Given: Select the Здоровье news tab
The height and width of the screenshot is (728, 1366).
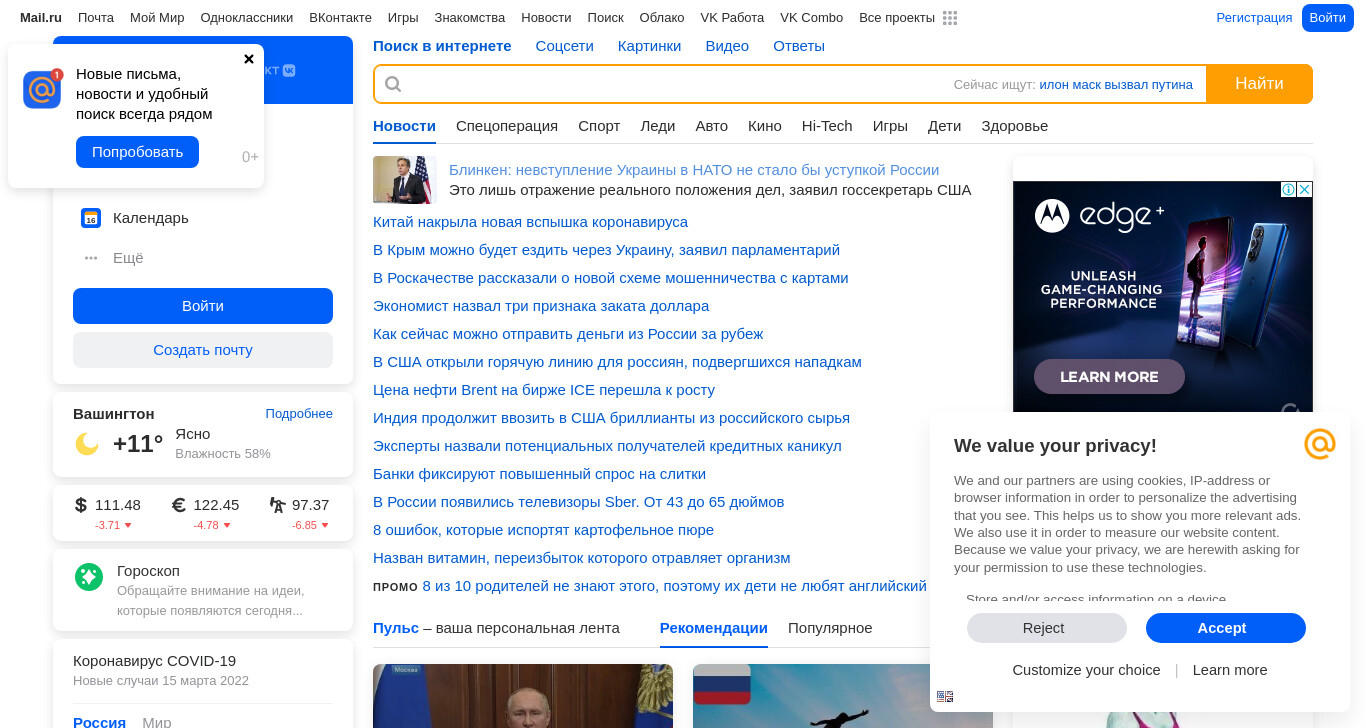Looking at the screenshot, I should click(x=1015, y=126).
